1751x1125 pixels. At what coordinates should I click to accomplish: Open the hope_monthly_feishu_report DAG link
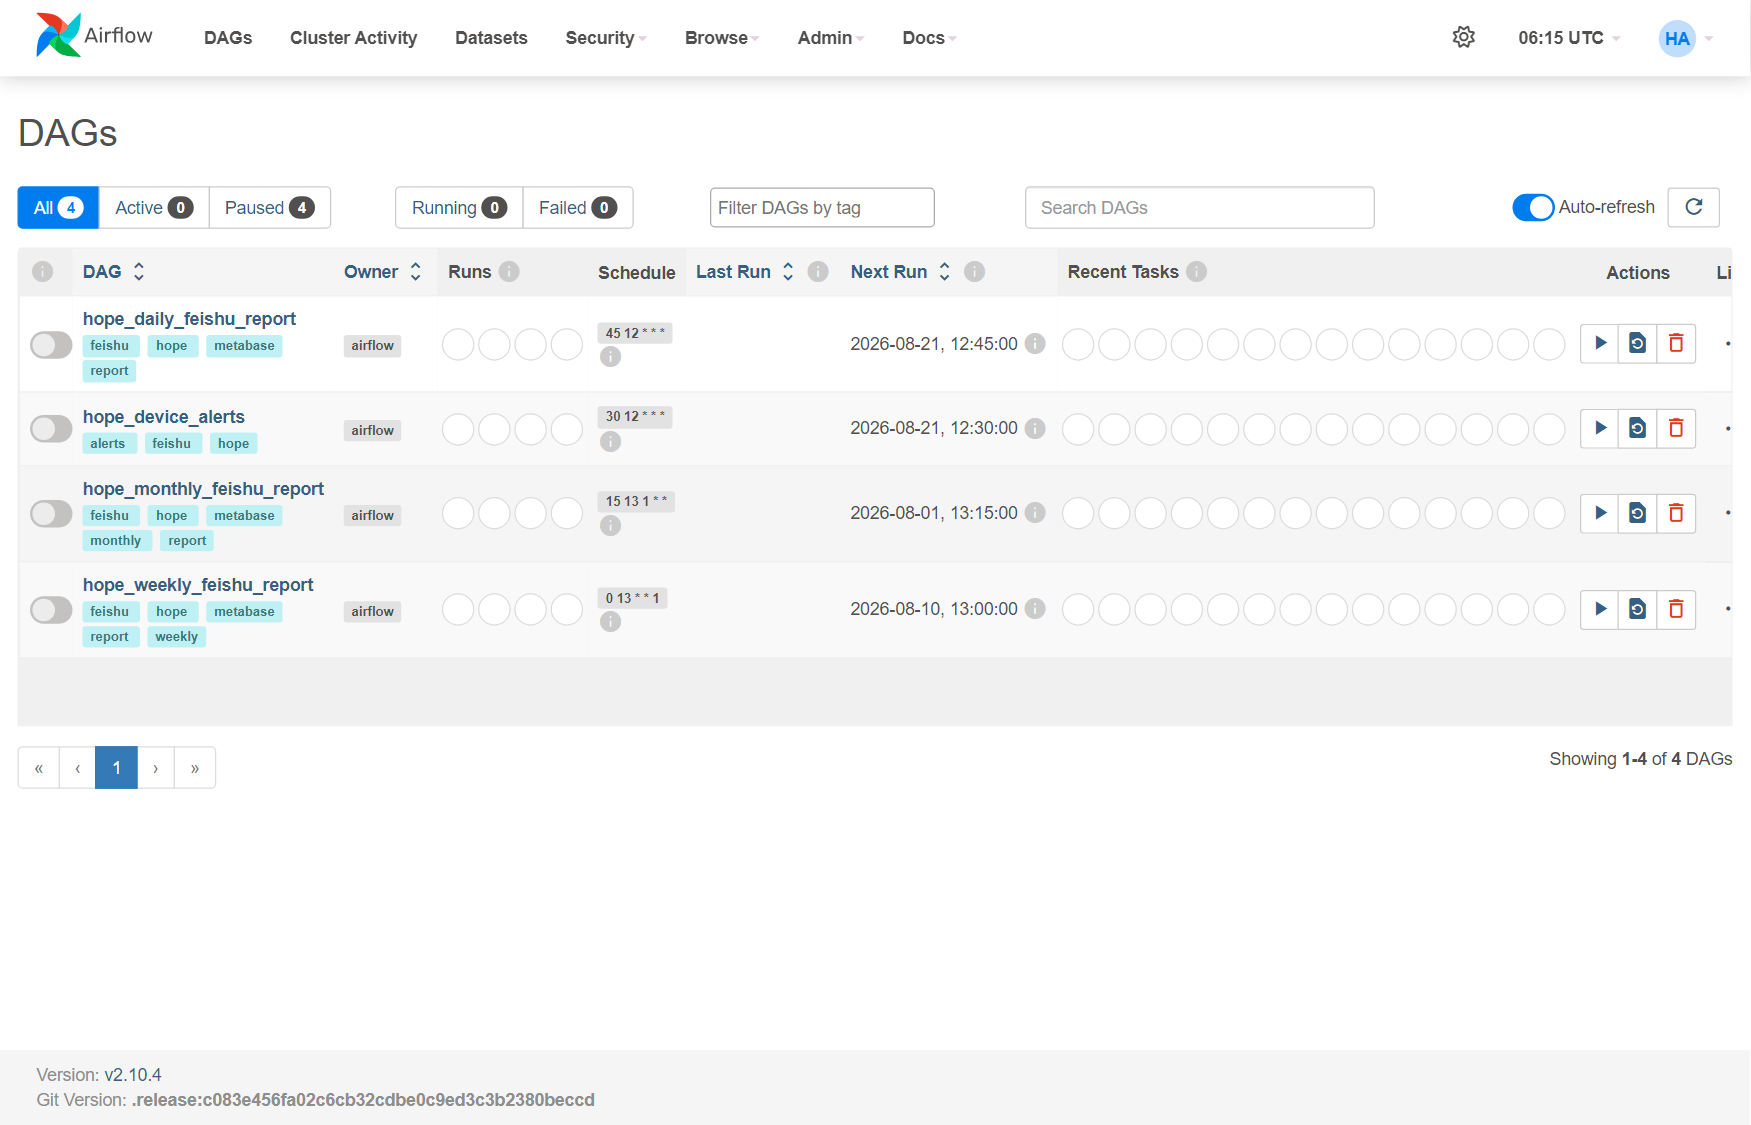(203, 489)
